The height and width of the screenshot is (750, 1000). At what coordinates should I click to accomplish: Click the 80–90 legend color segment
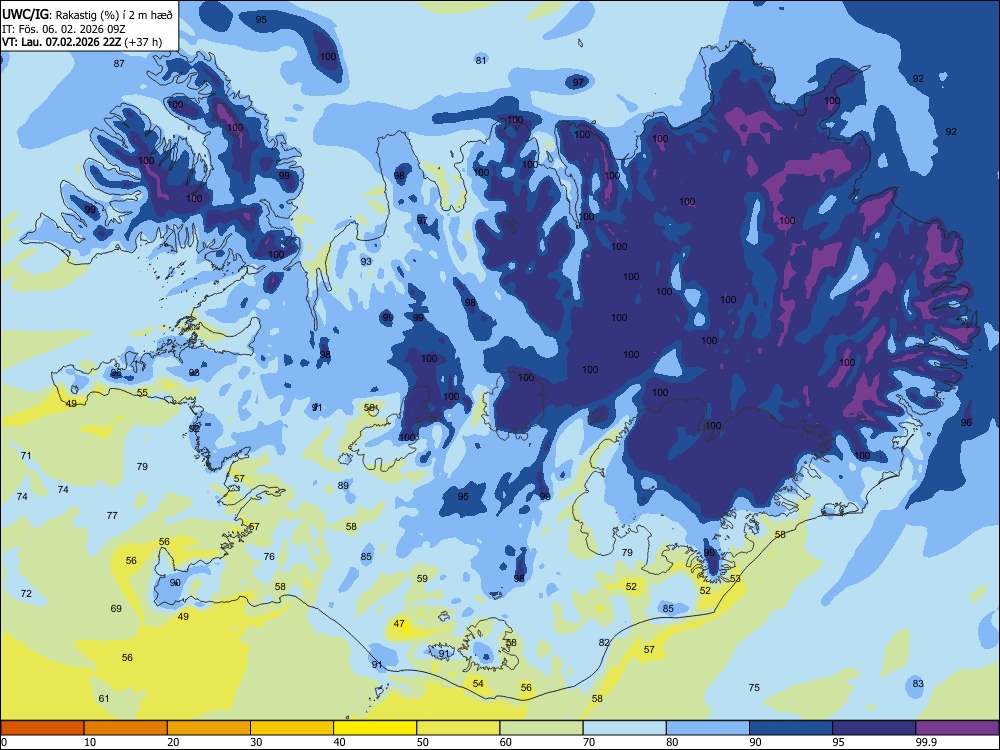coord(708,728)
